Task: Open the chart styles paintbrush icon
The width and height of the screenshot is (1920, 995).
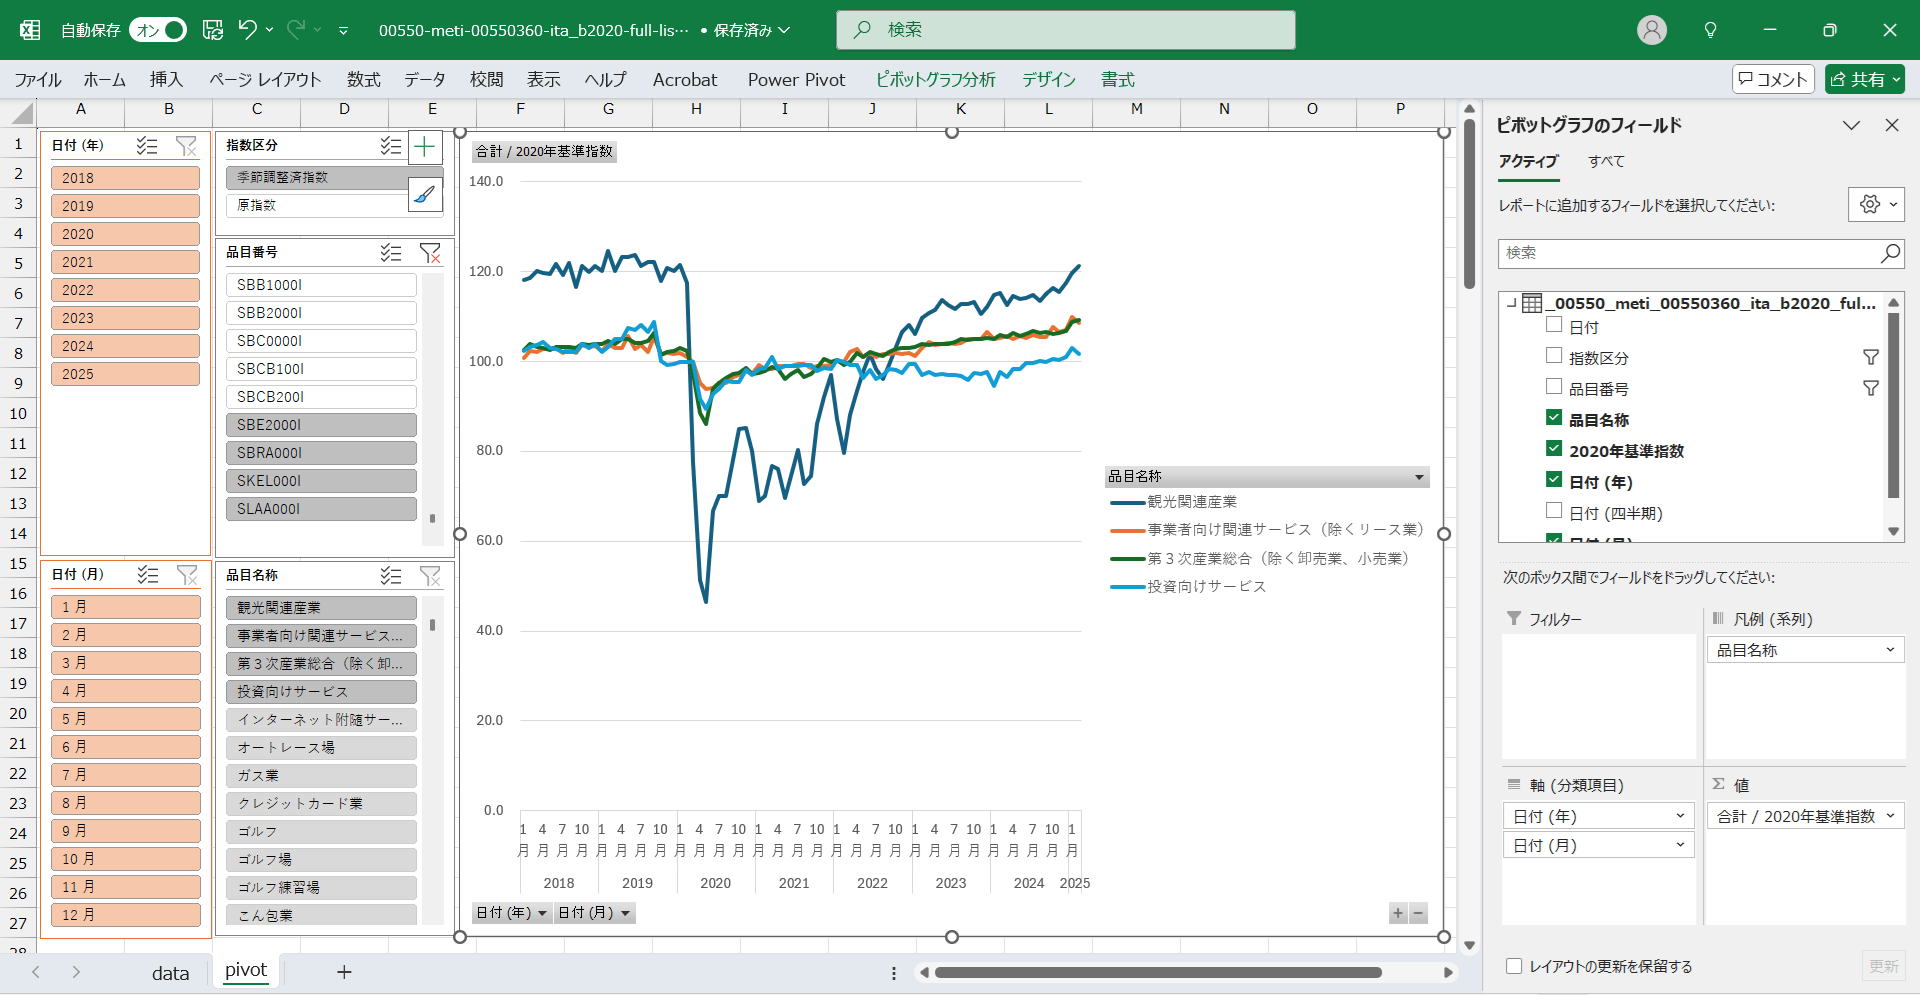Action: click(x=425, y=194)
